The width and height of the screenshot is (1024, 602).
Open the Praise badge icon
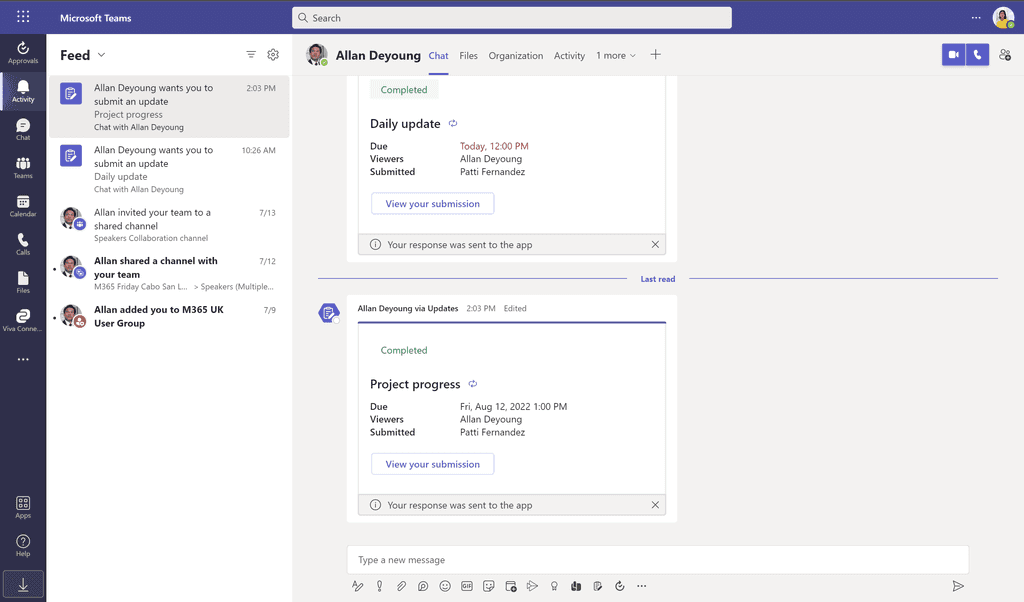click(554, 586)
